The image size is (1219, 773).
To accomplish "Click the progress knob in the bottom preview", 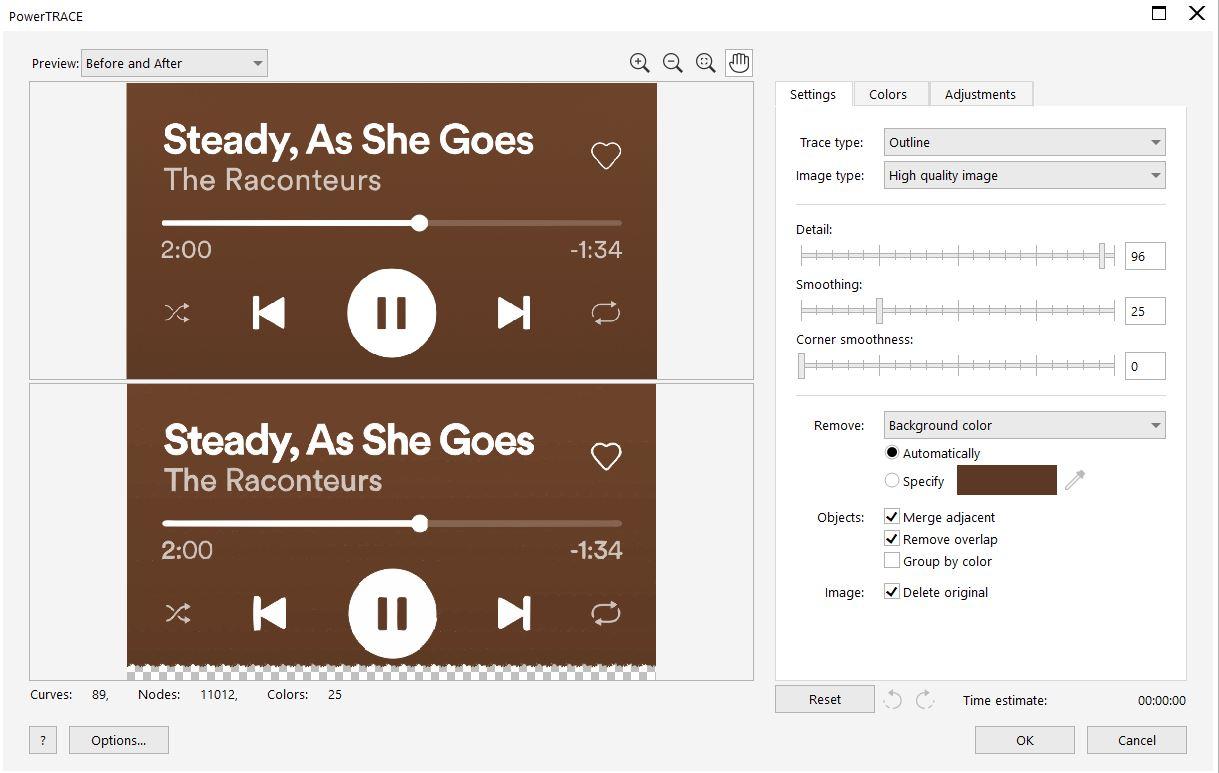I will click(x=420, y=523).
